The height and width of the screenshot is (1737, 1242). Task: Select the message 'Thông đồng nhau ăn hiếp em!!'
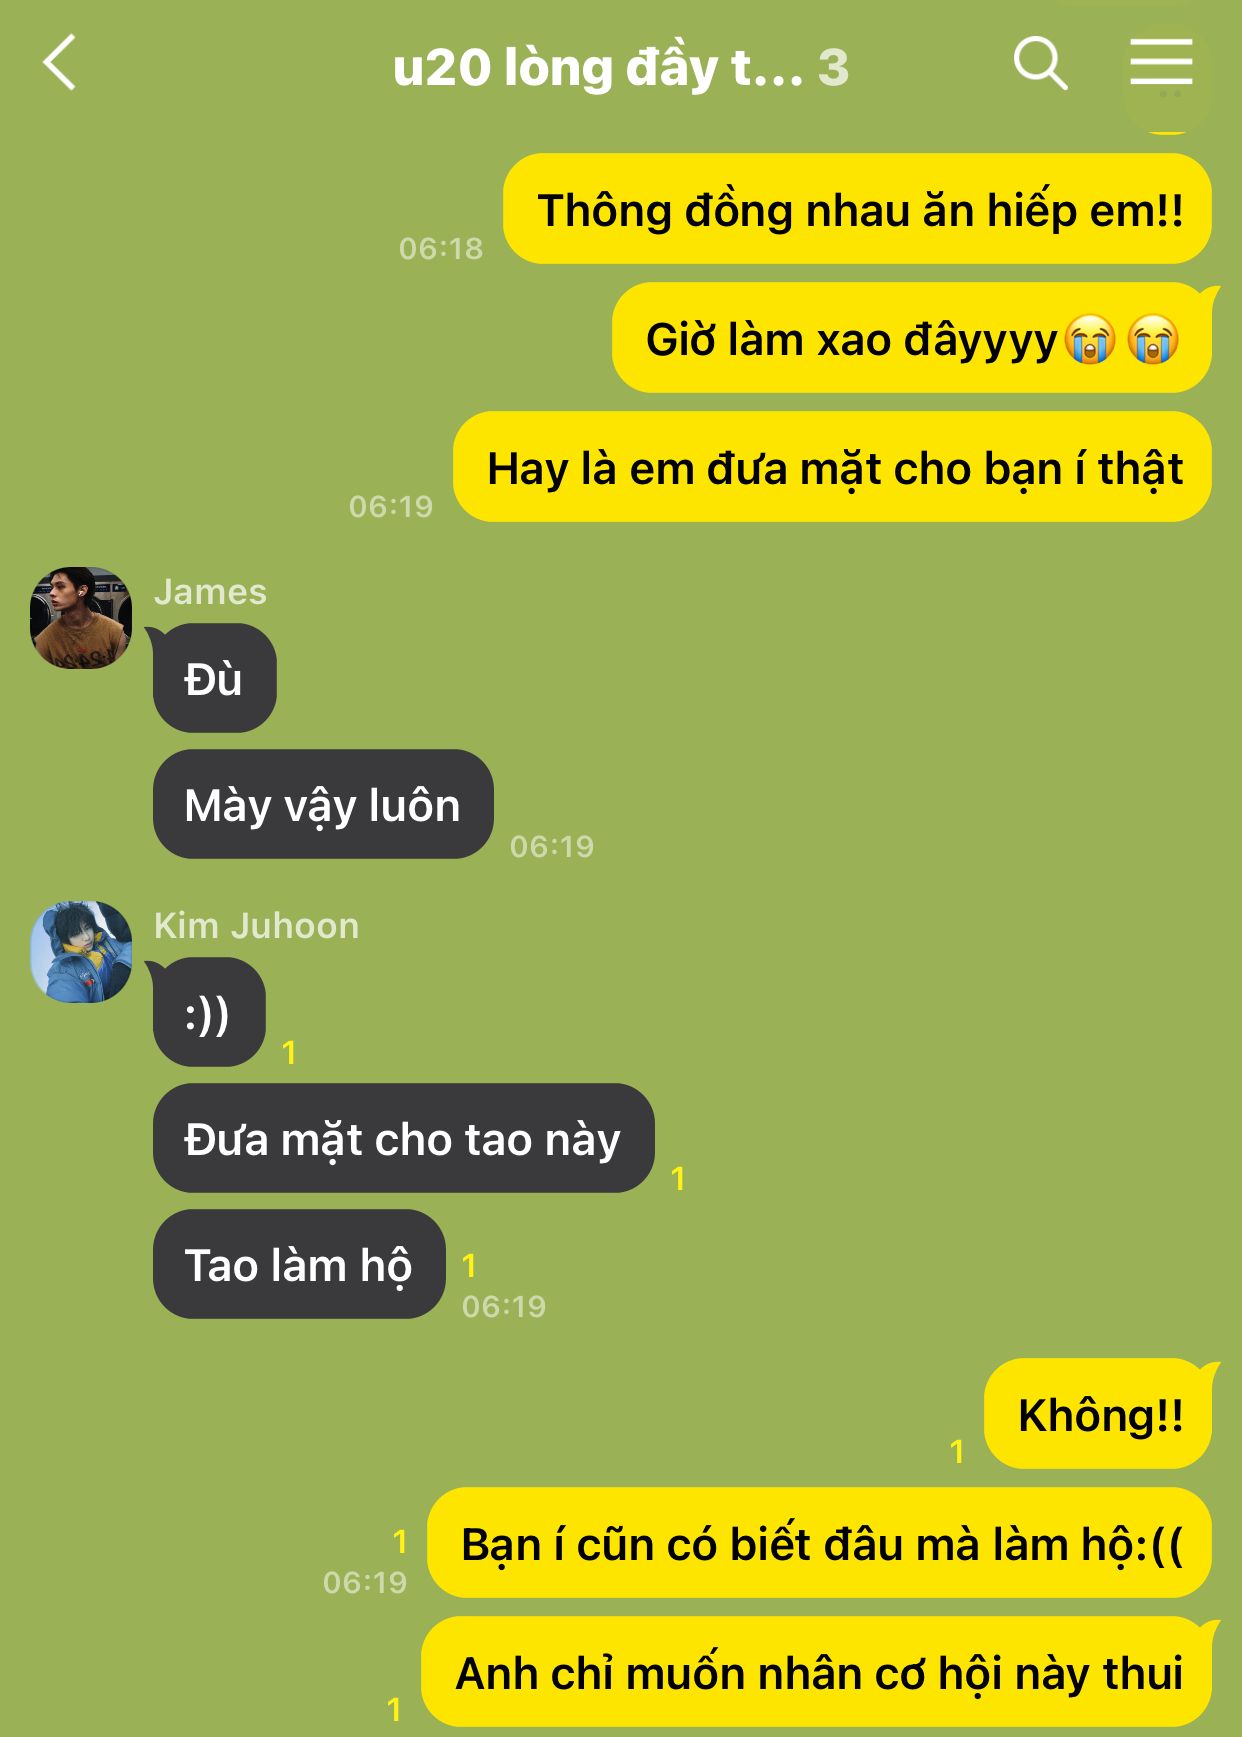pyautogui.click(x=857, y=209)
